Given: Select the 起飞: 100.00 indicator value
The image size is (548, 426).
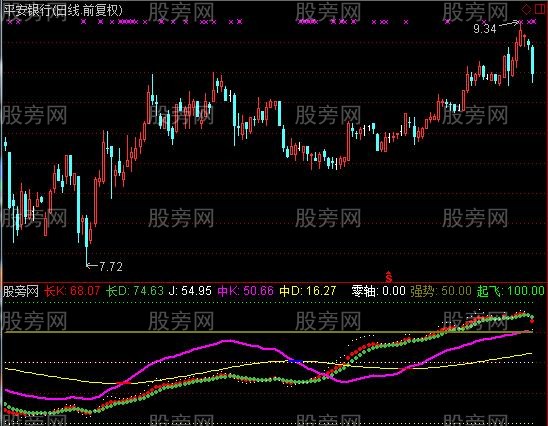Looking at the screenshot, I should click(511, 291).
